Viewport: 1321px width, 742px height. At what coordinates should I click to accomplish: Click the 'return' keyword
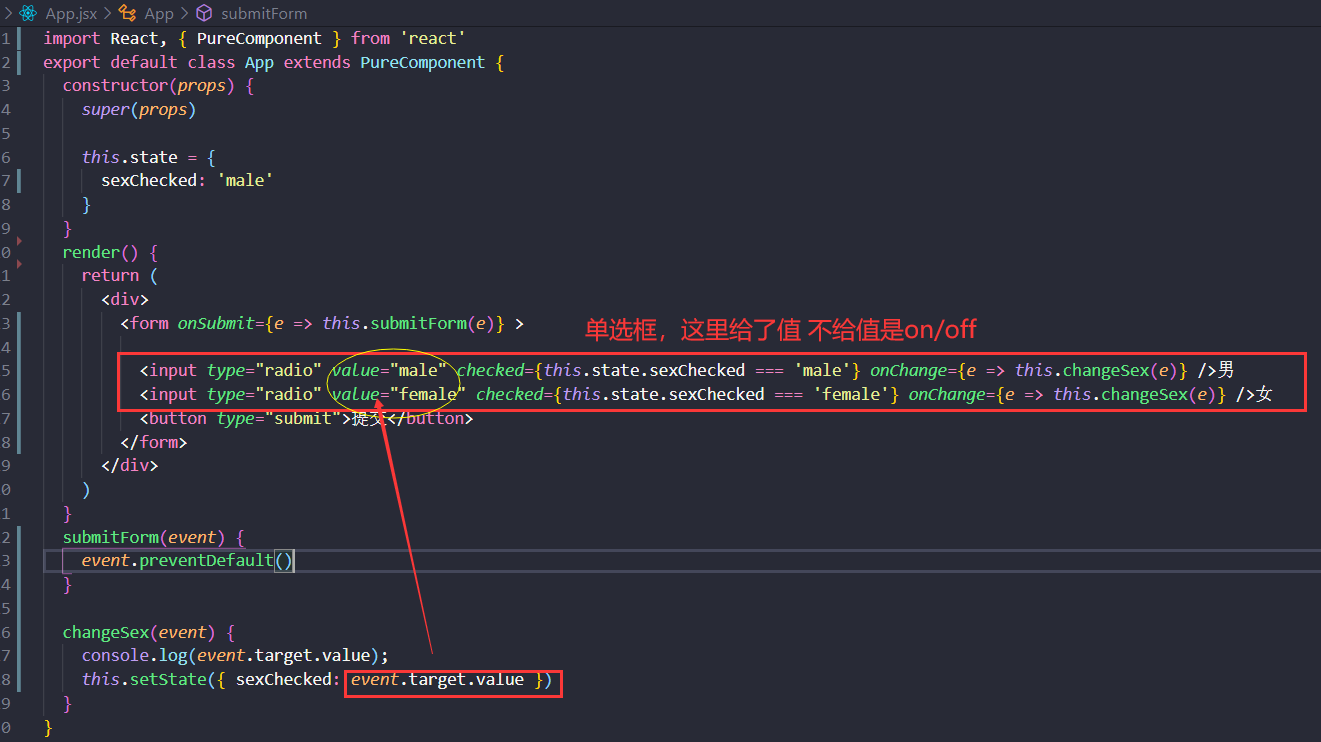[110, 275]
